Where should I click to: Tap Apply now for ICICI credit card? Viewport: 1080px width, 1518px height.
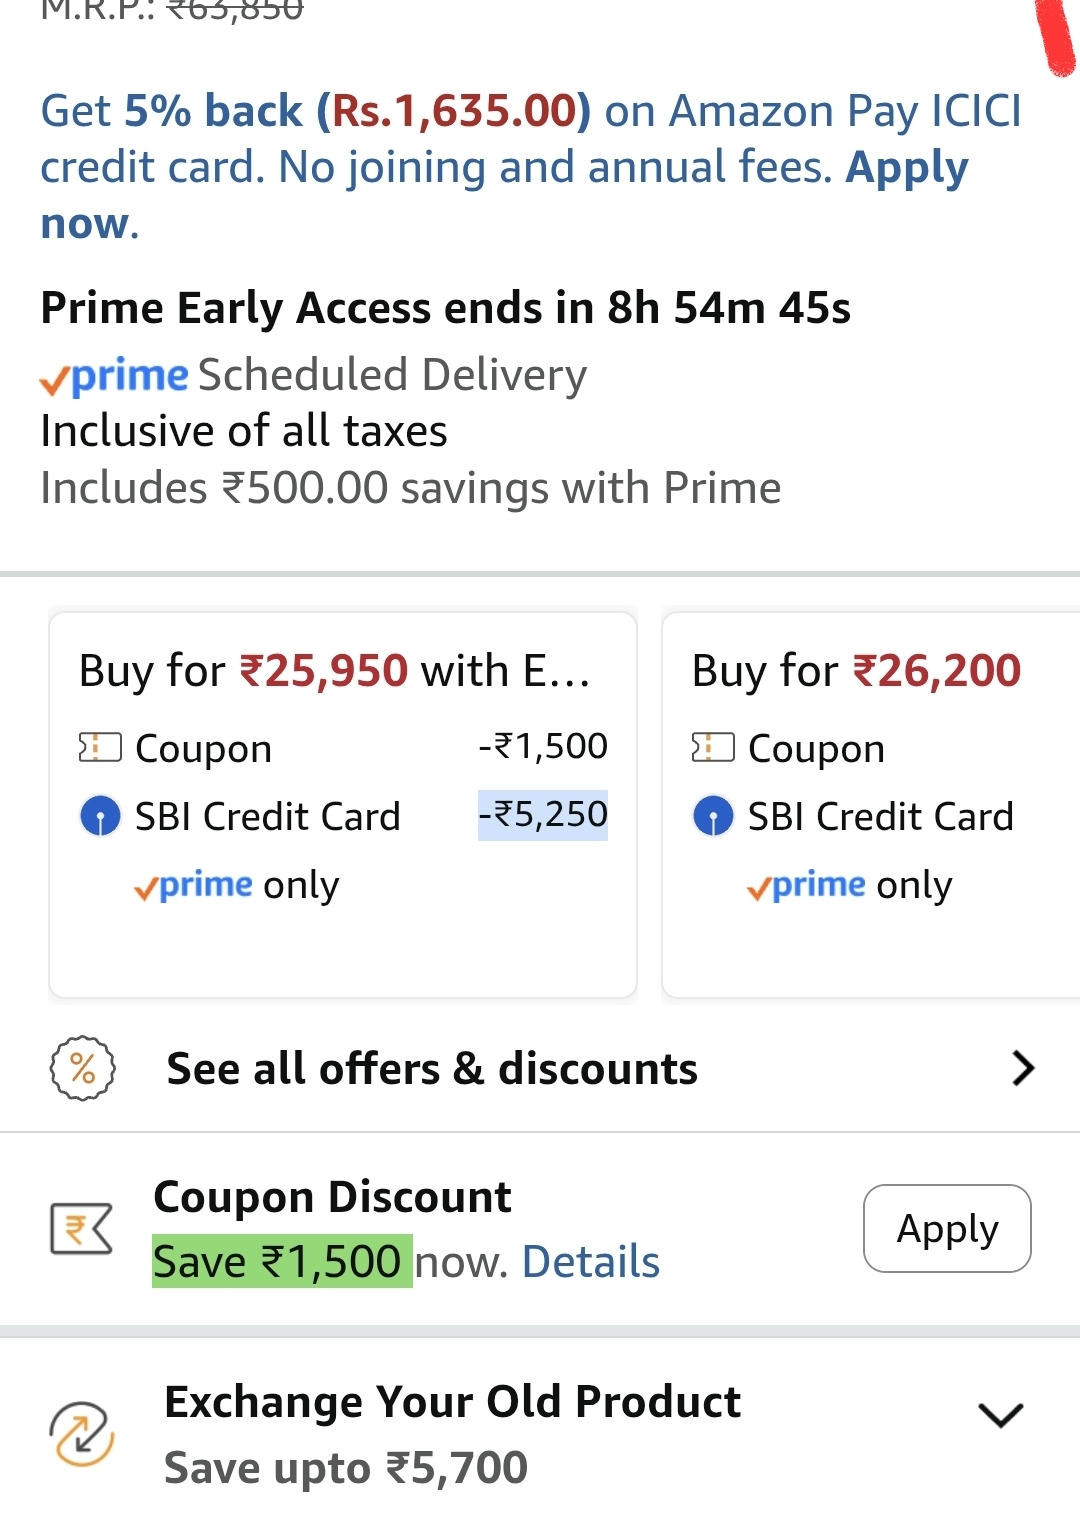point(906,168)
